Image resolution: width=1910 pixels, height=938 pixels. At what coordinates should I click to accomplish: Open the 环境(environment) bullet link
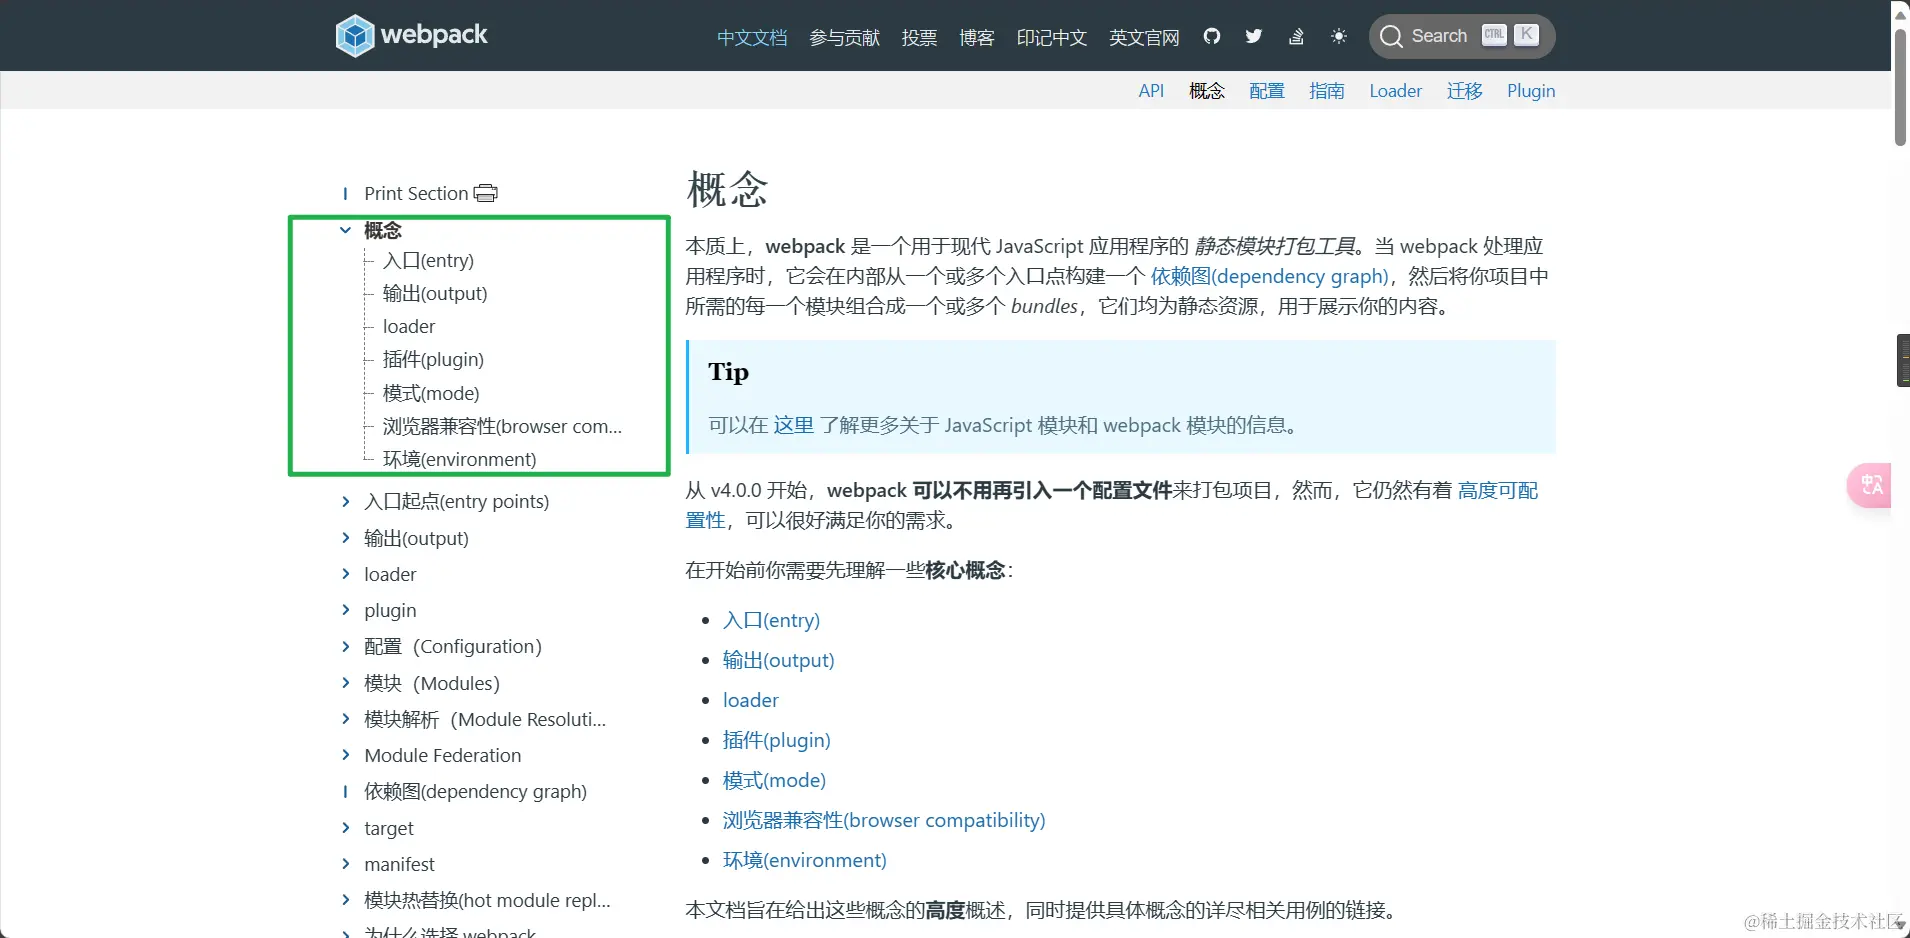pos(804,860)
